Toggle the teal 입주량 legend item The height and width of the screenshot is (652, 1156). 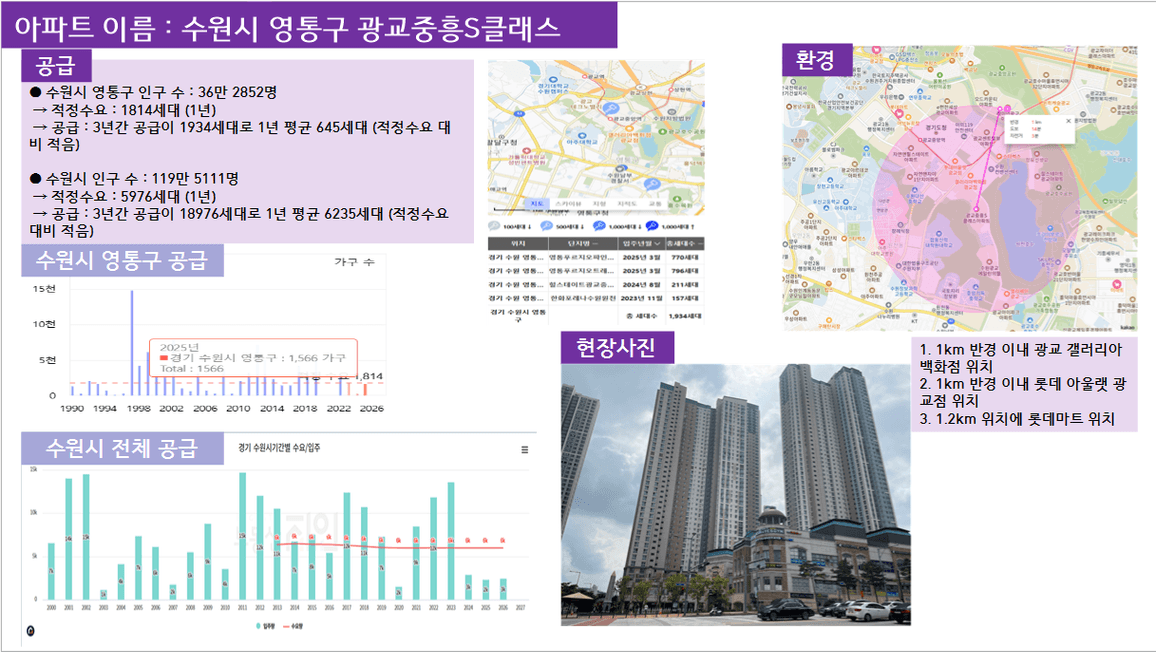click(265, 626)
